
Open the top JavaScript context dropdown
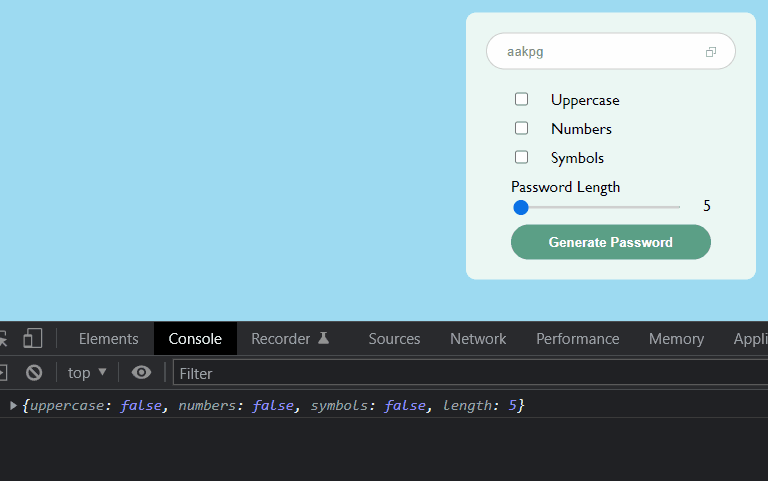point(87,373)
